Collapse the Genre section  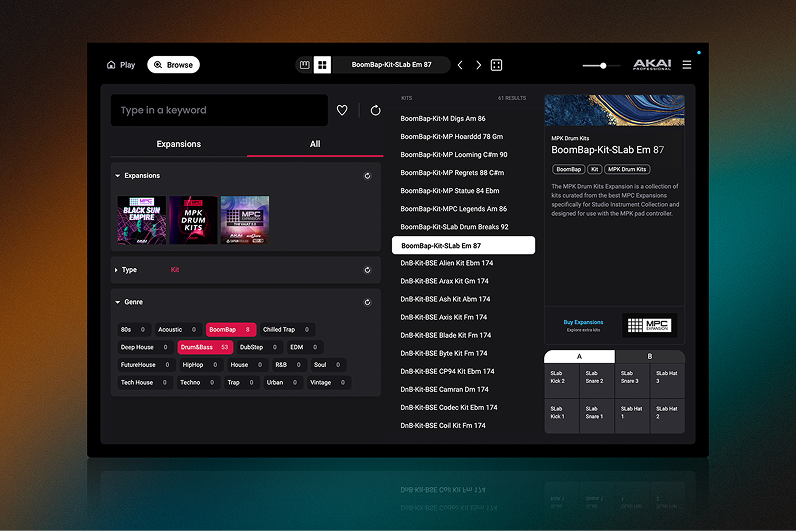(x=117, y=302)
